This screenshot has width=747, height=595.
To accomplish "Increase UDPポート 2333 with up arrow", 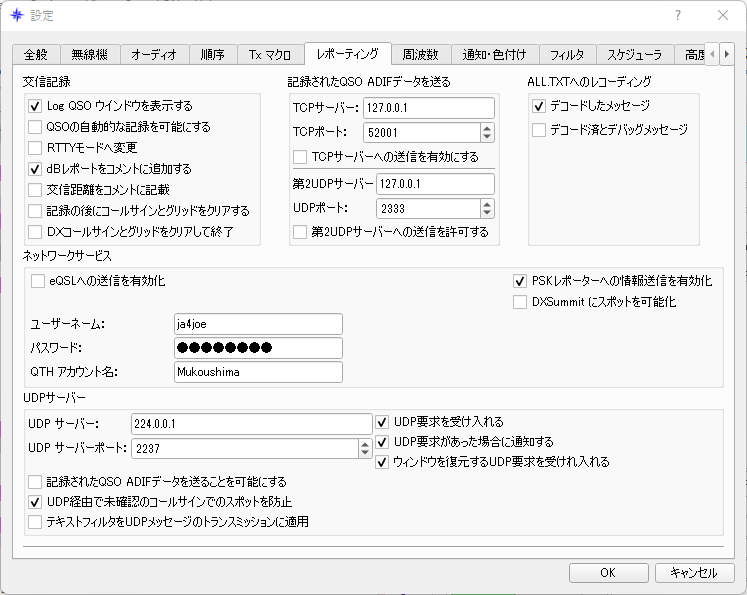I will coord(487,203).
